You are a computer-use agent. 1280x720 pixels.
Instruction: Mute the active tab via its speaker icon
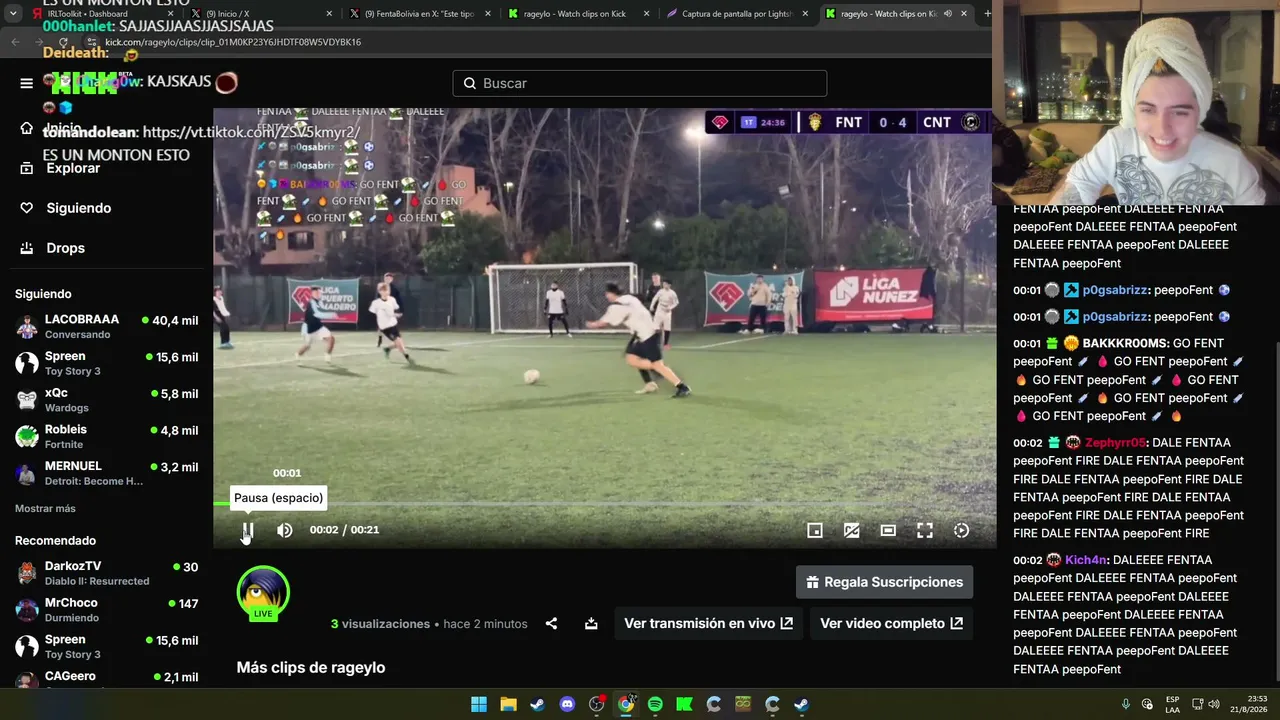pyautogui.click(x=947, y=14)
